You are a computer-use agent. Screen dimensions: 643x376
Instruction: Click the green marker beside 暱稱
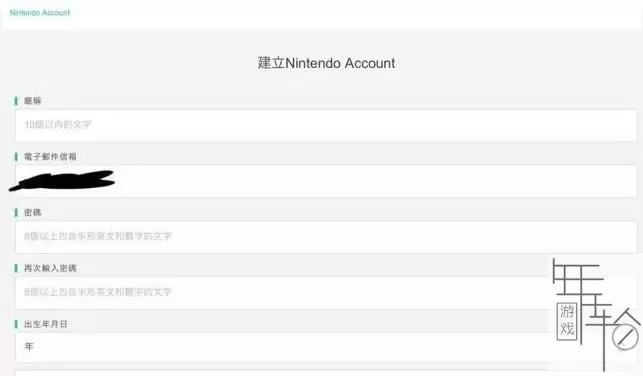tap(16, 101)
